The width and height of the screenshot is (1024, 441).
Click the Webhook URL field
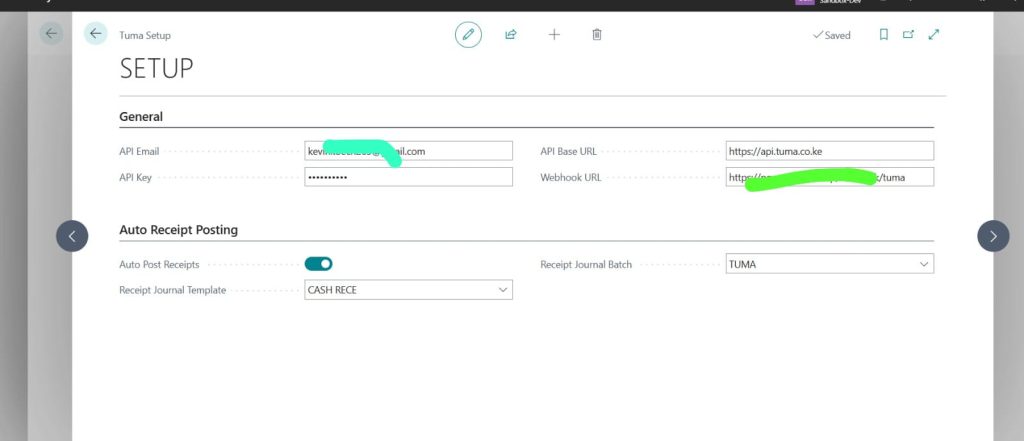click(829, 177)
